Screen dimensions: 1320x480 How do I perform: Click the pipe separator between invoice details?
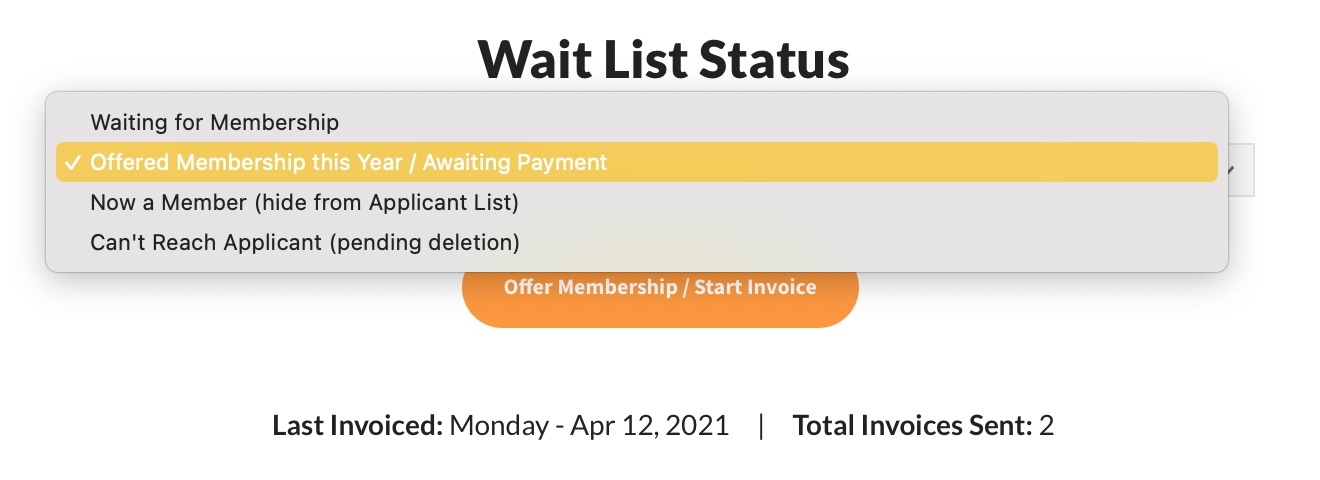[761, 426]
